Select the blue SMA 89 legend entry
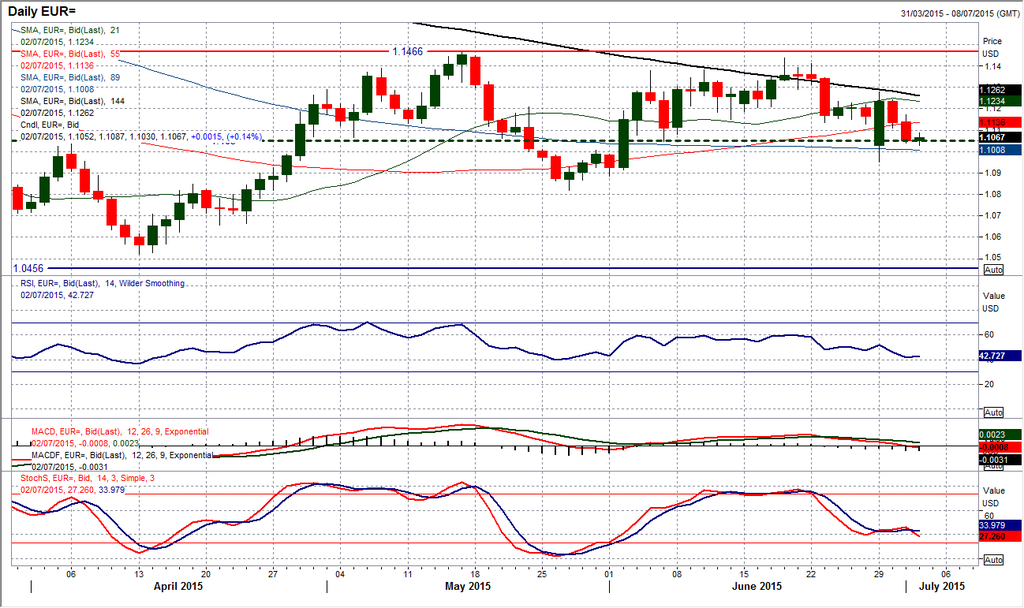The height and width of the screenshot is (608, 1024). (x=70, y=77)
